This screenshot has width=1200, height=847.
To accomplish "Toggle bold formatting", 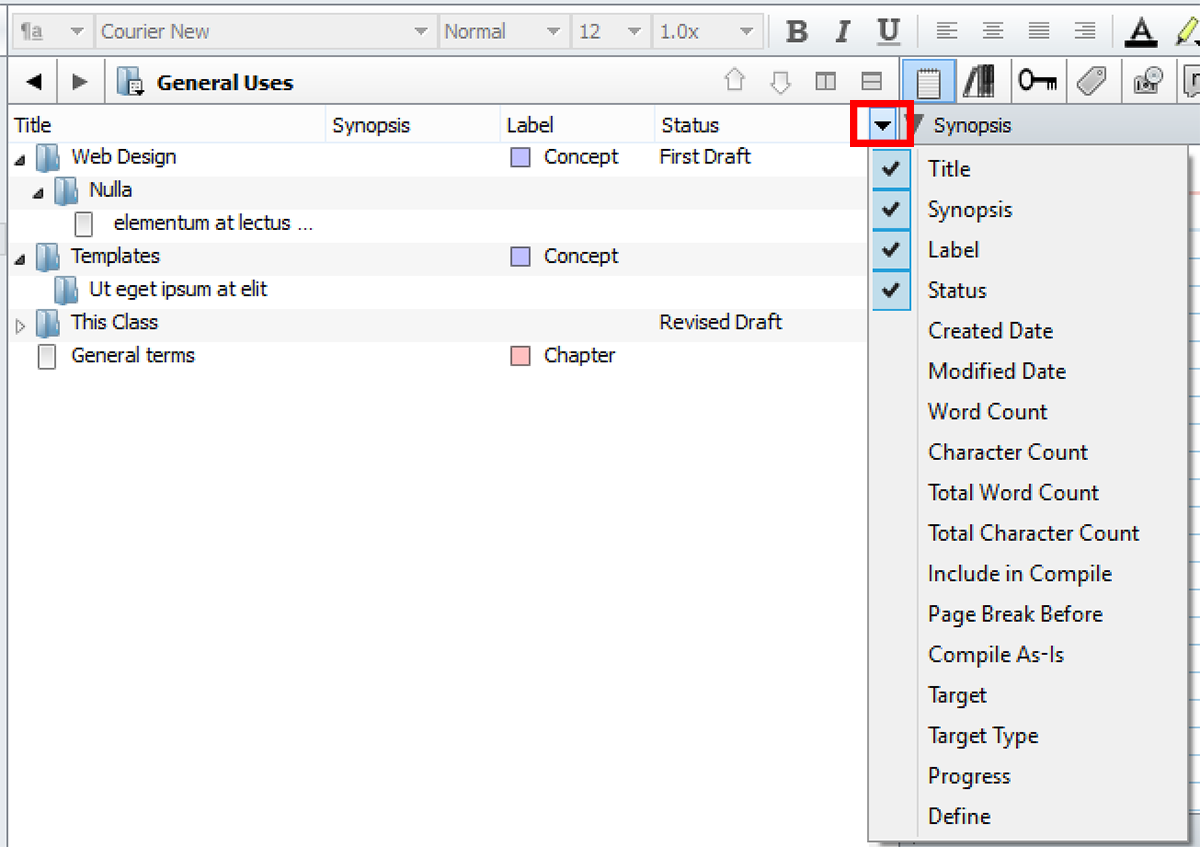I will point(797,32).
